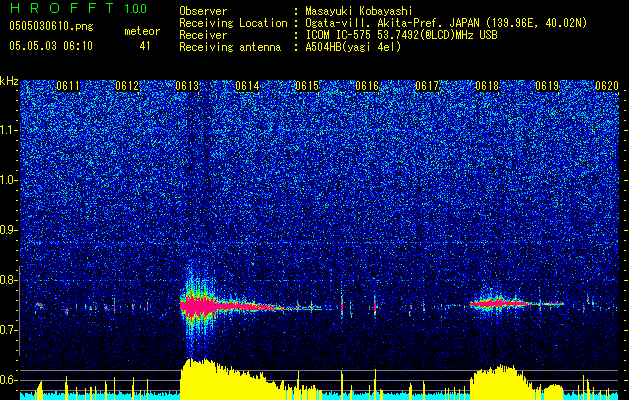
Task: Click the Receiving Location label
Action: 233,23
